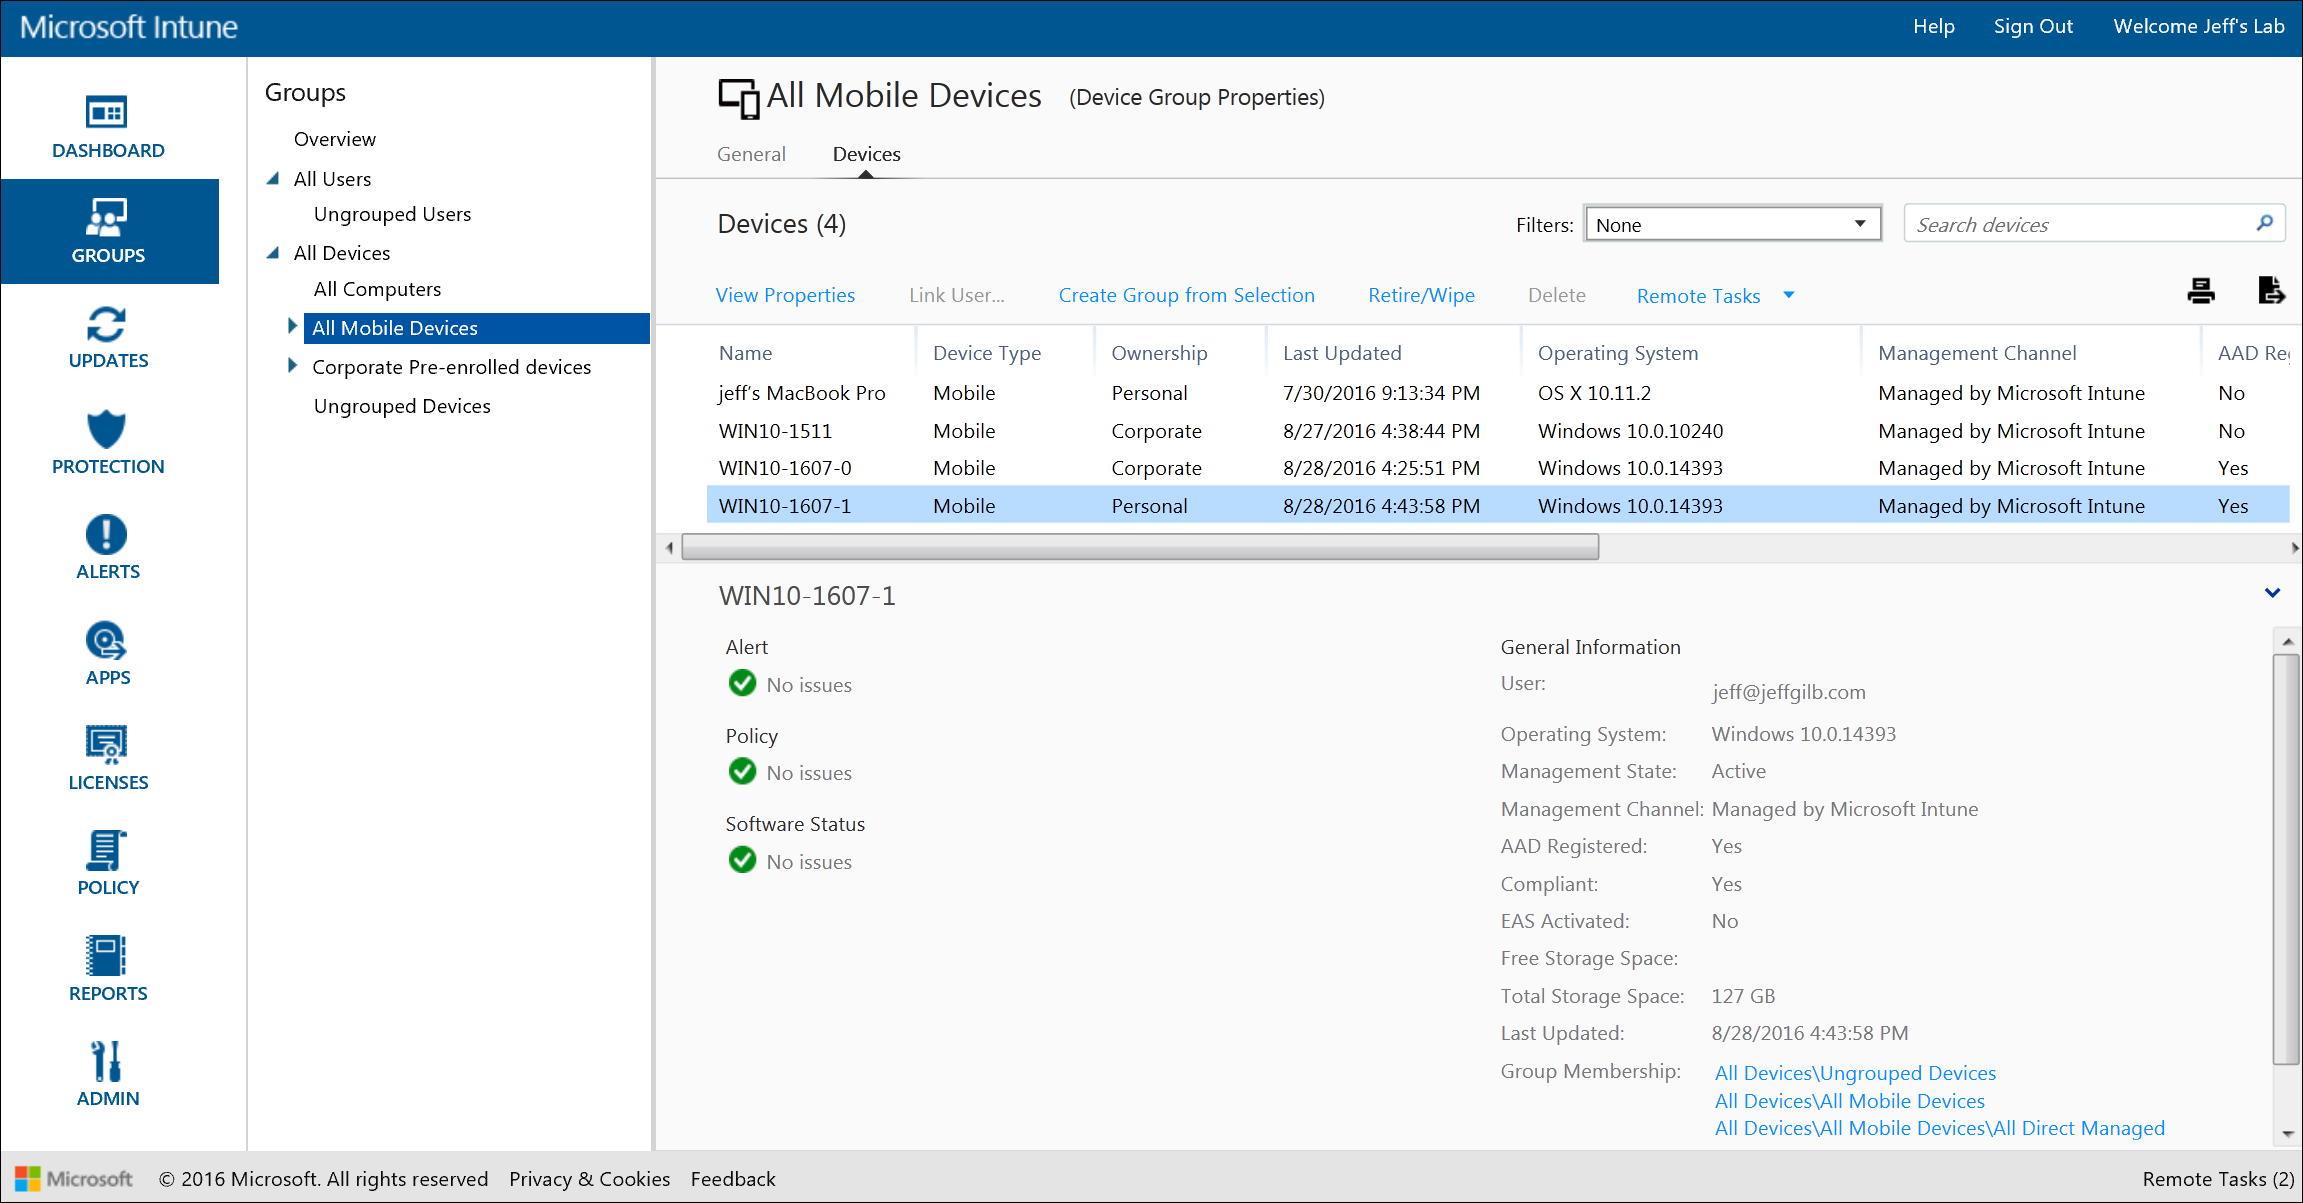Viewport: 2303px width, 1203px height.
Task: Open the Alerts workspace icon
Action: 107,534
